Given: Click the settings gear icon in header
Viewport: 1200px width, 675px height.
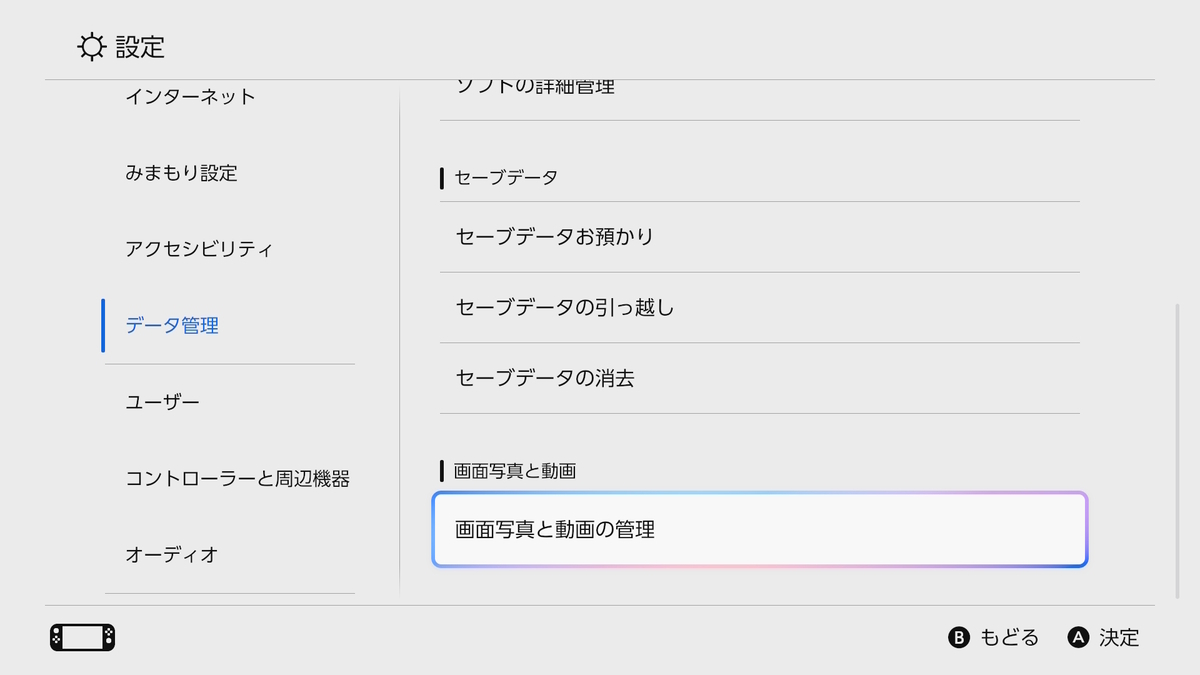Looking at the screenshot, I should [x=92, y=46].
